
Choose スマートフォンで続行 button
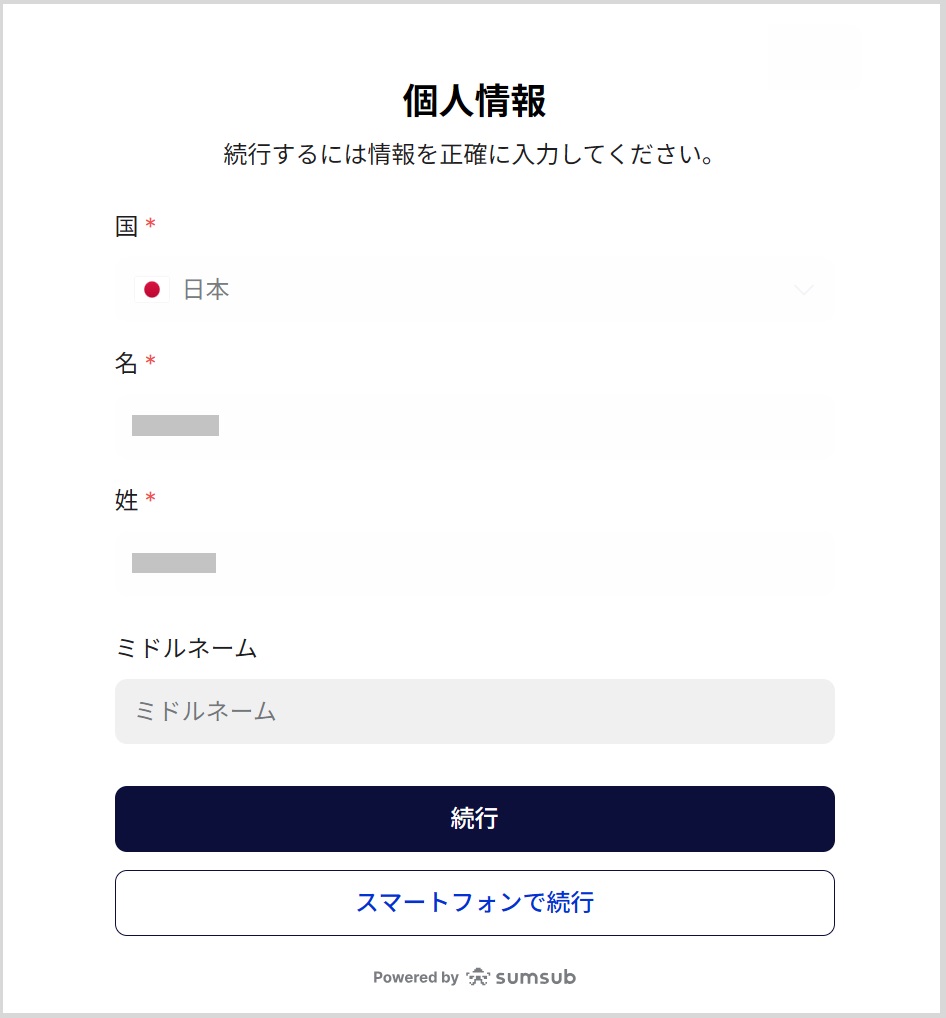pos(475,903)
